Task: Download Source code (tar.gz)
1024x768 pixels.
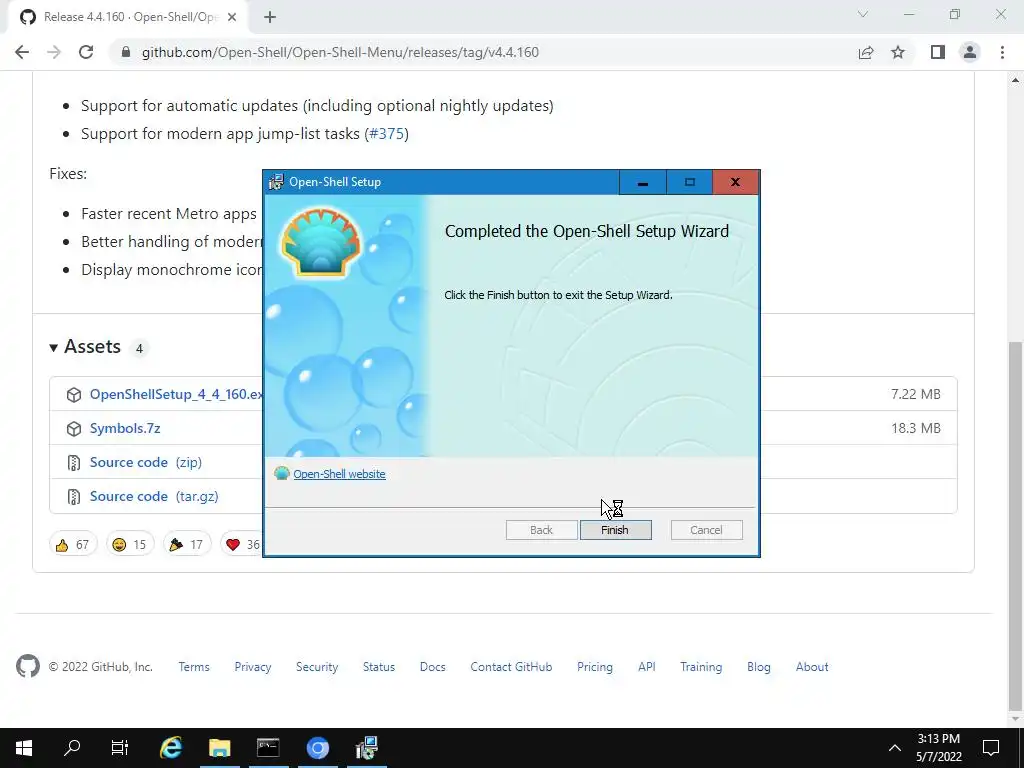Action: click(x=154, y=496)
